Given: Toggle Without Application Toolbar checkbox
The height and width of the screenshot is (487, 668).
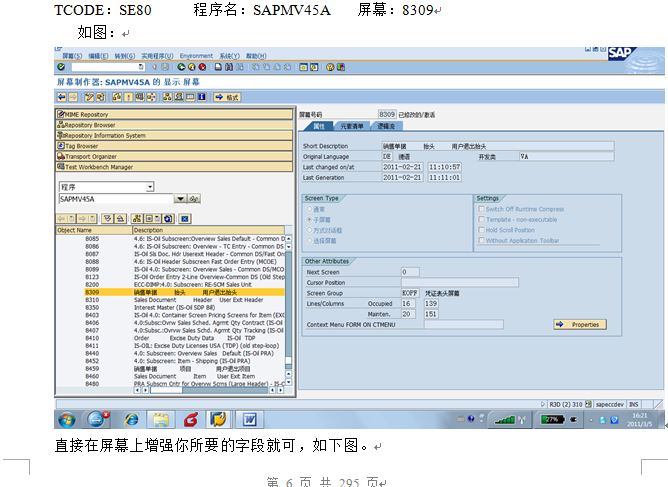Looking at the screenshot, I should coord(481,240).
